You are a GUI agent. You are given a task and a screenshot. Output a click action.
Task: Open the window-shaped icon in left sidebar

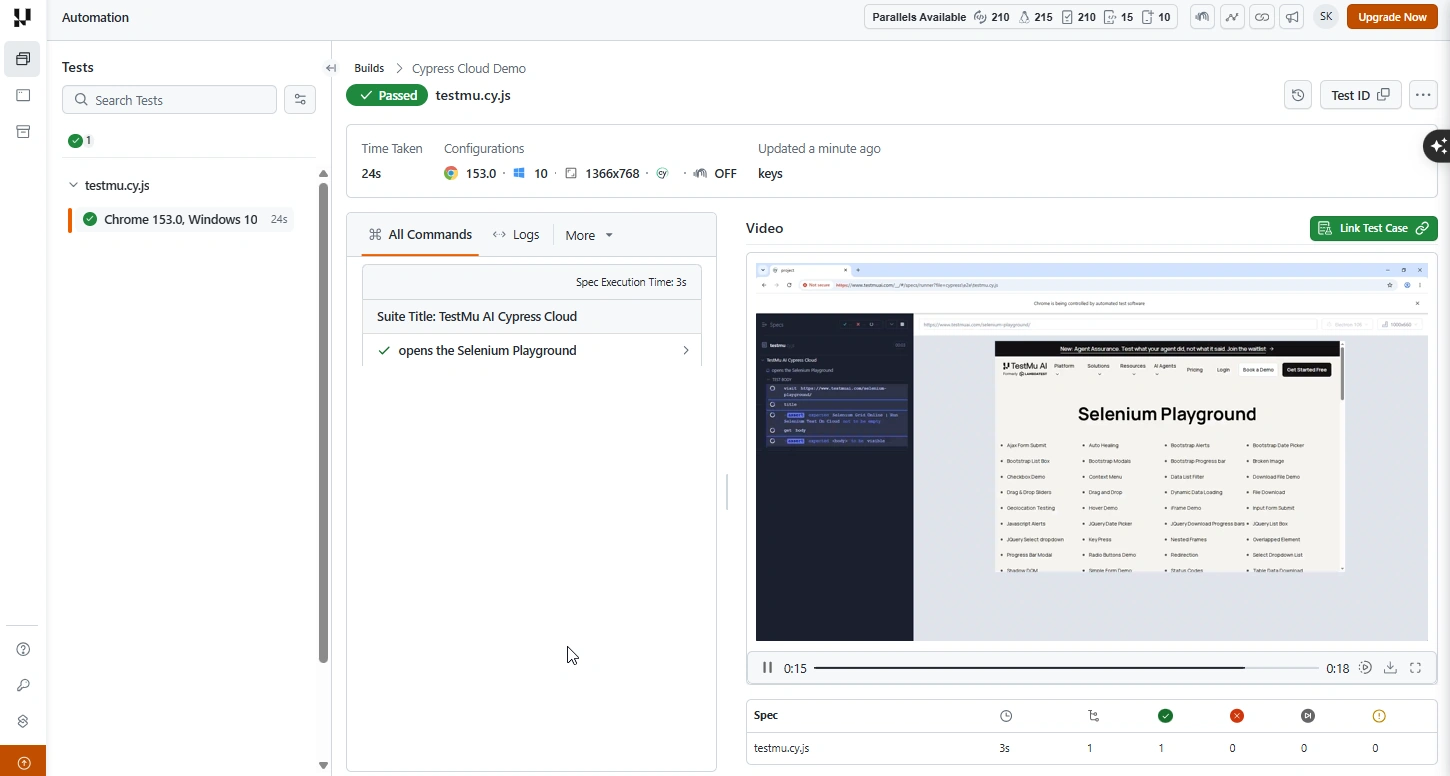pyautogui.click(x=23, y=96)
